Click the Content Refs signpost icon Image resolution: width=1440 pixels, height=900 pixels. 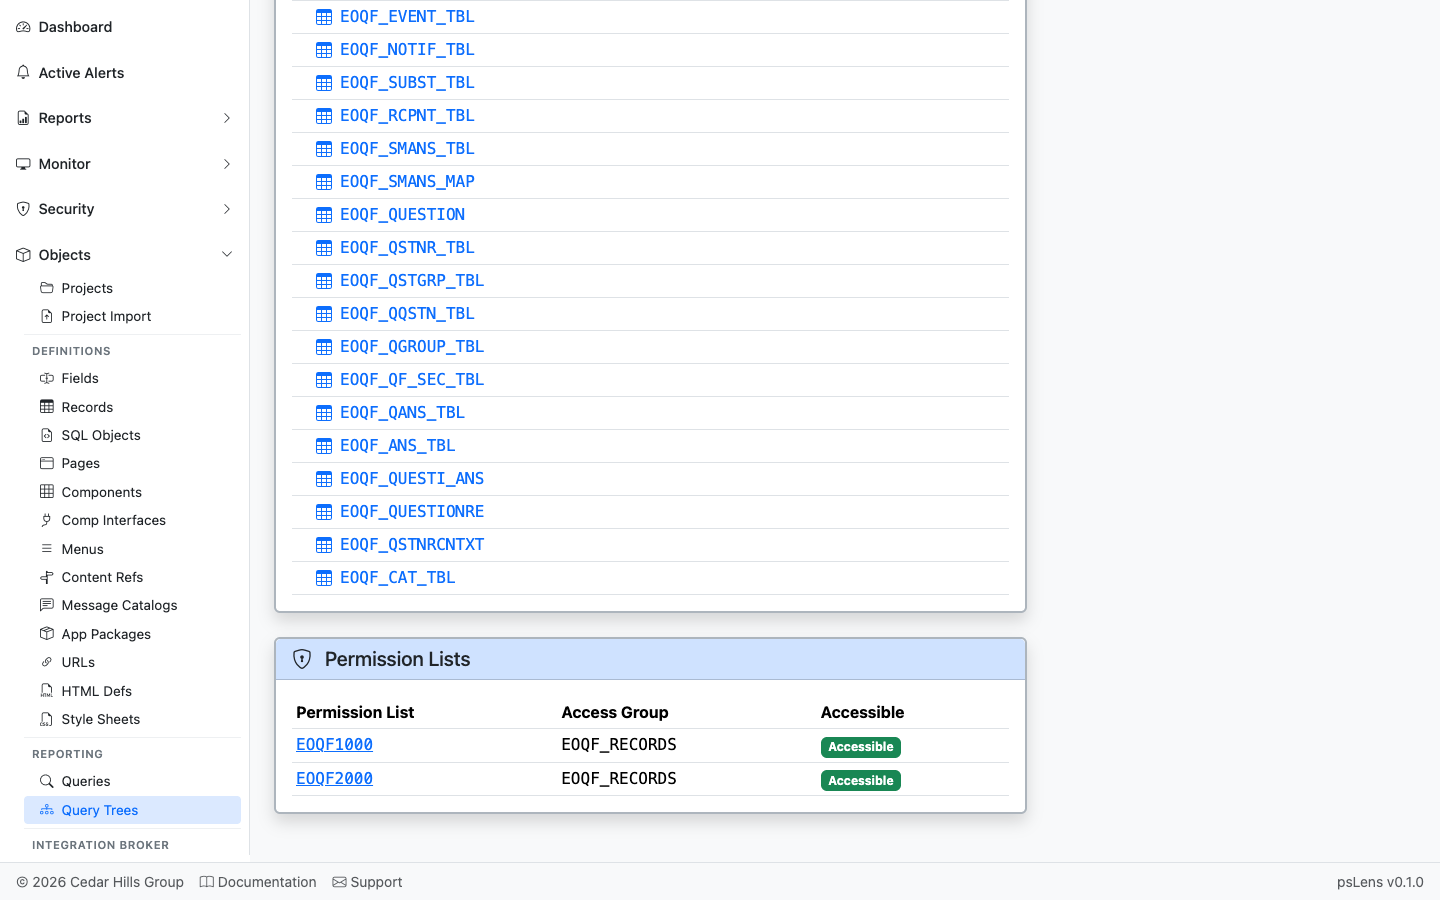(x=47, y=577)
